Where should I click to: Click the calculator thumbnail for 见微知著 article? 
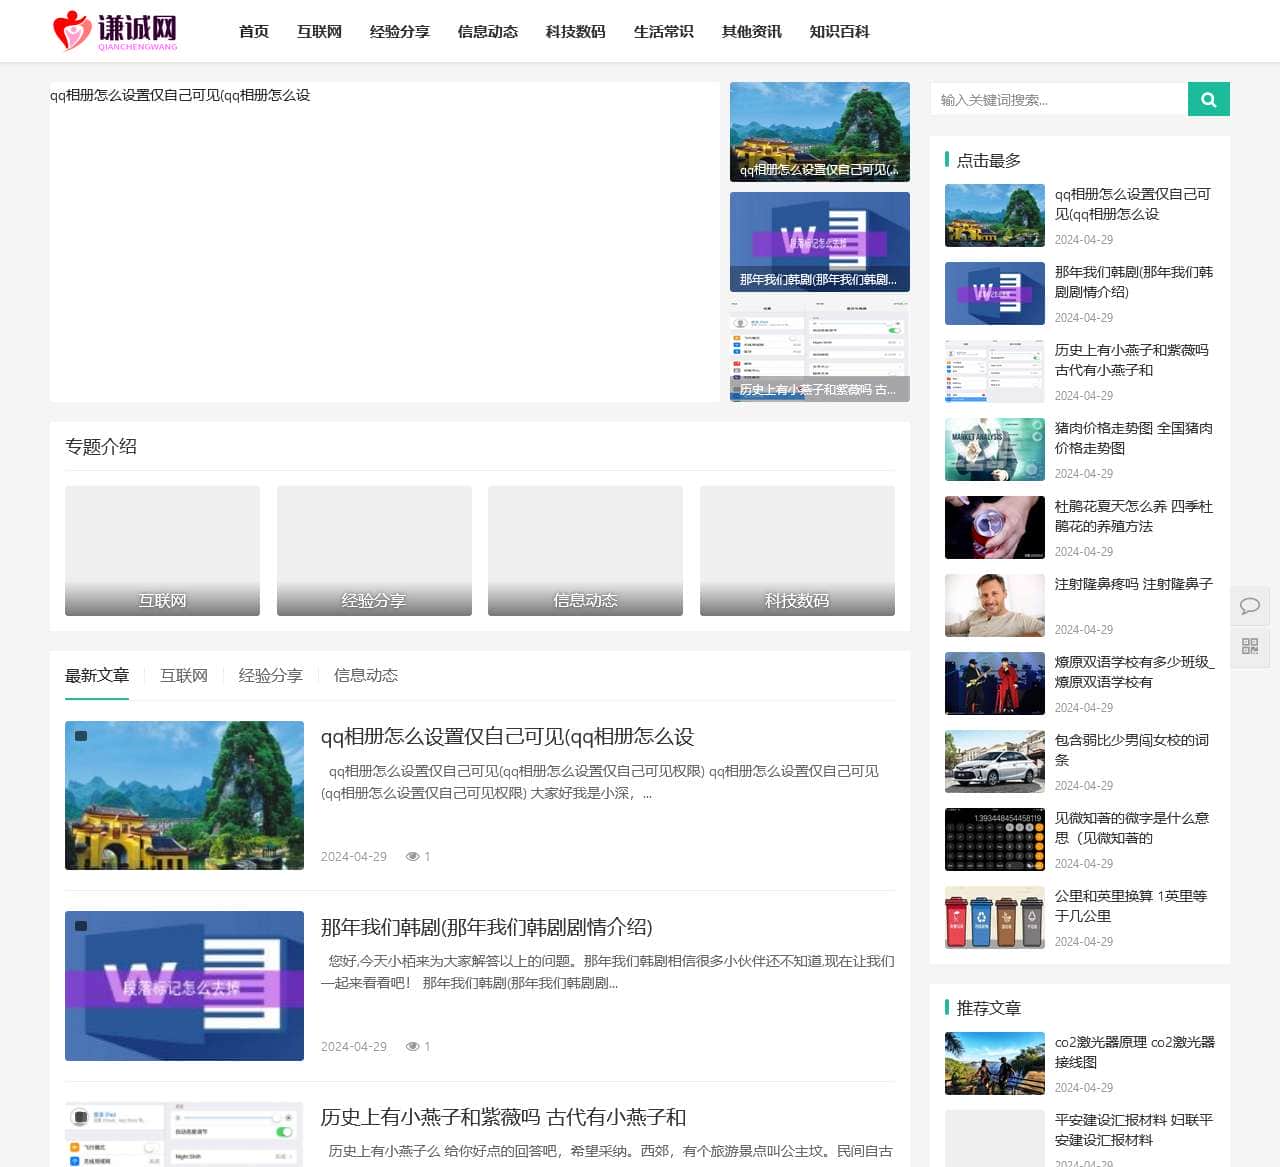[x=995, y=839]
